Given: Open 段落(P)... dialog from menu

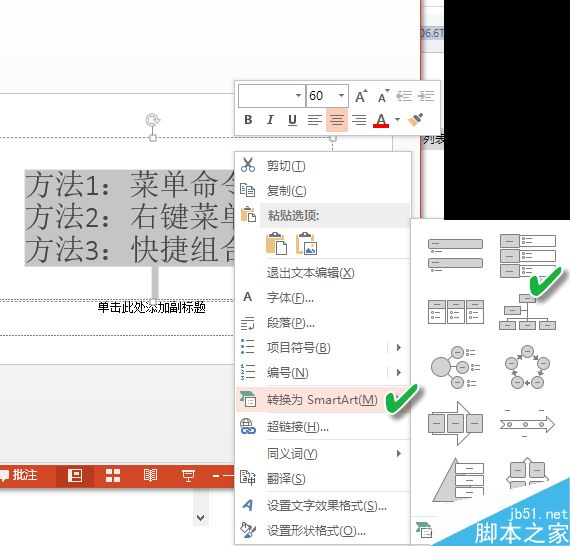Looking at the screenshot, I should [x=323, y=323].
